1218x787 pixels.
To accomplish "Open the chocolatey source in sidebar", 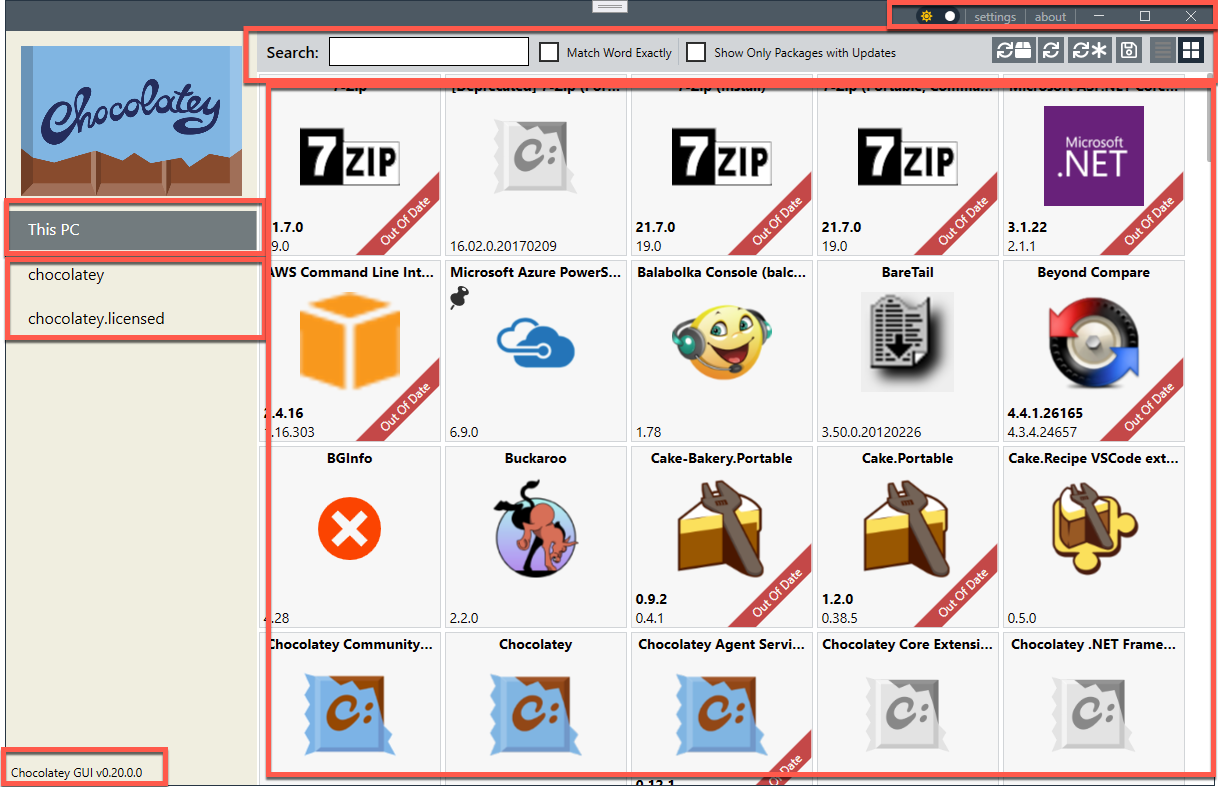I will click(66, 275).
